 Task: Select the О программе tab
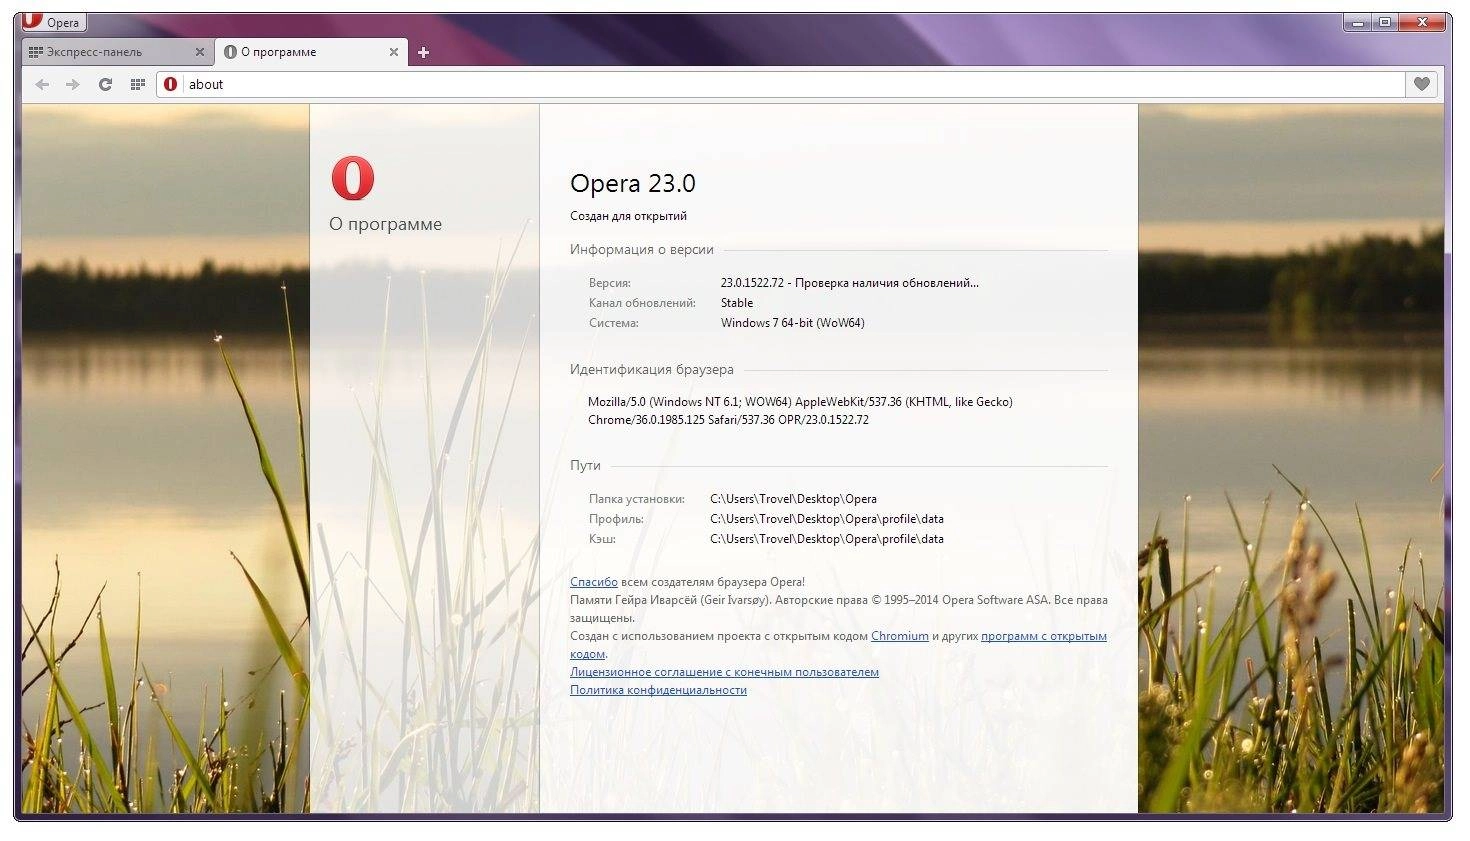pyautogui.click(x=312, y=52)
